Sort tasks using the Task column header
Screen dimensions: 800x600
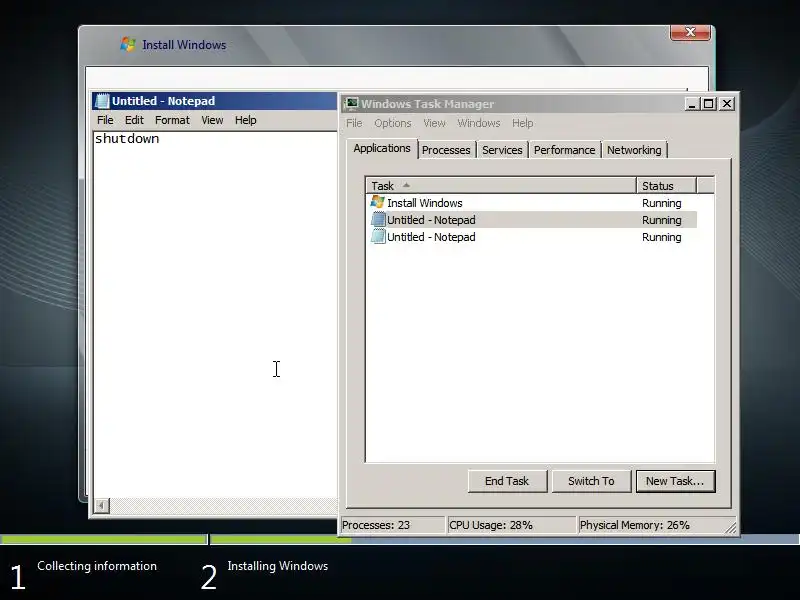coord(501,186)
